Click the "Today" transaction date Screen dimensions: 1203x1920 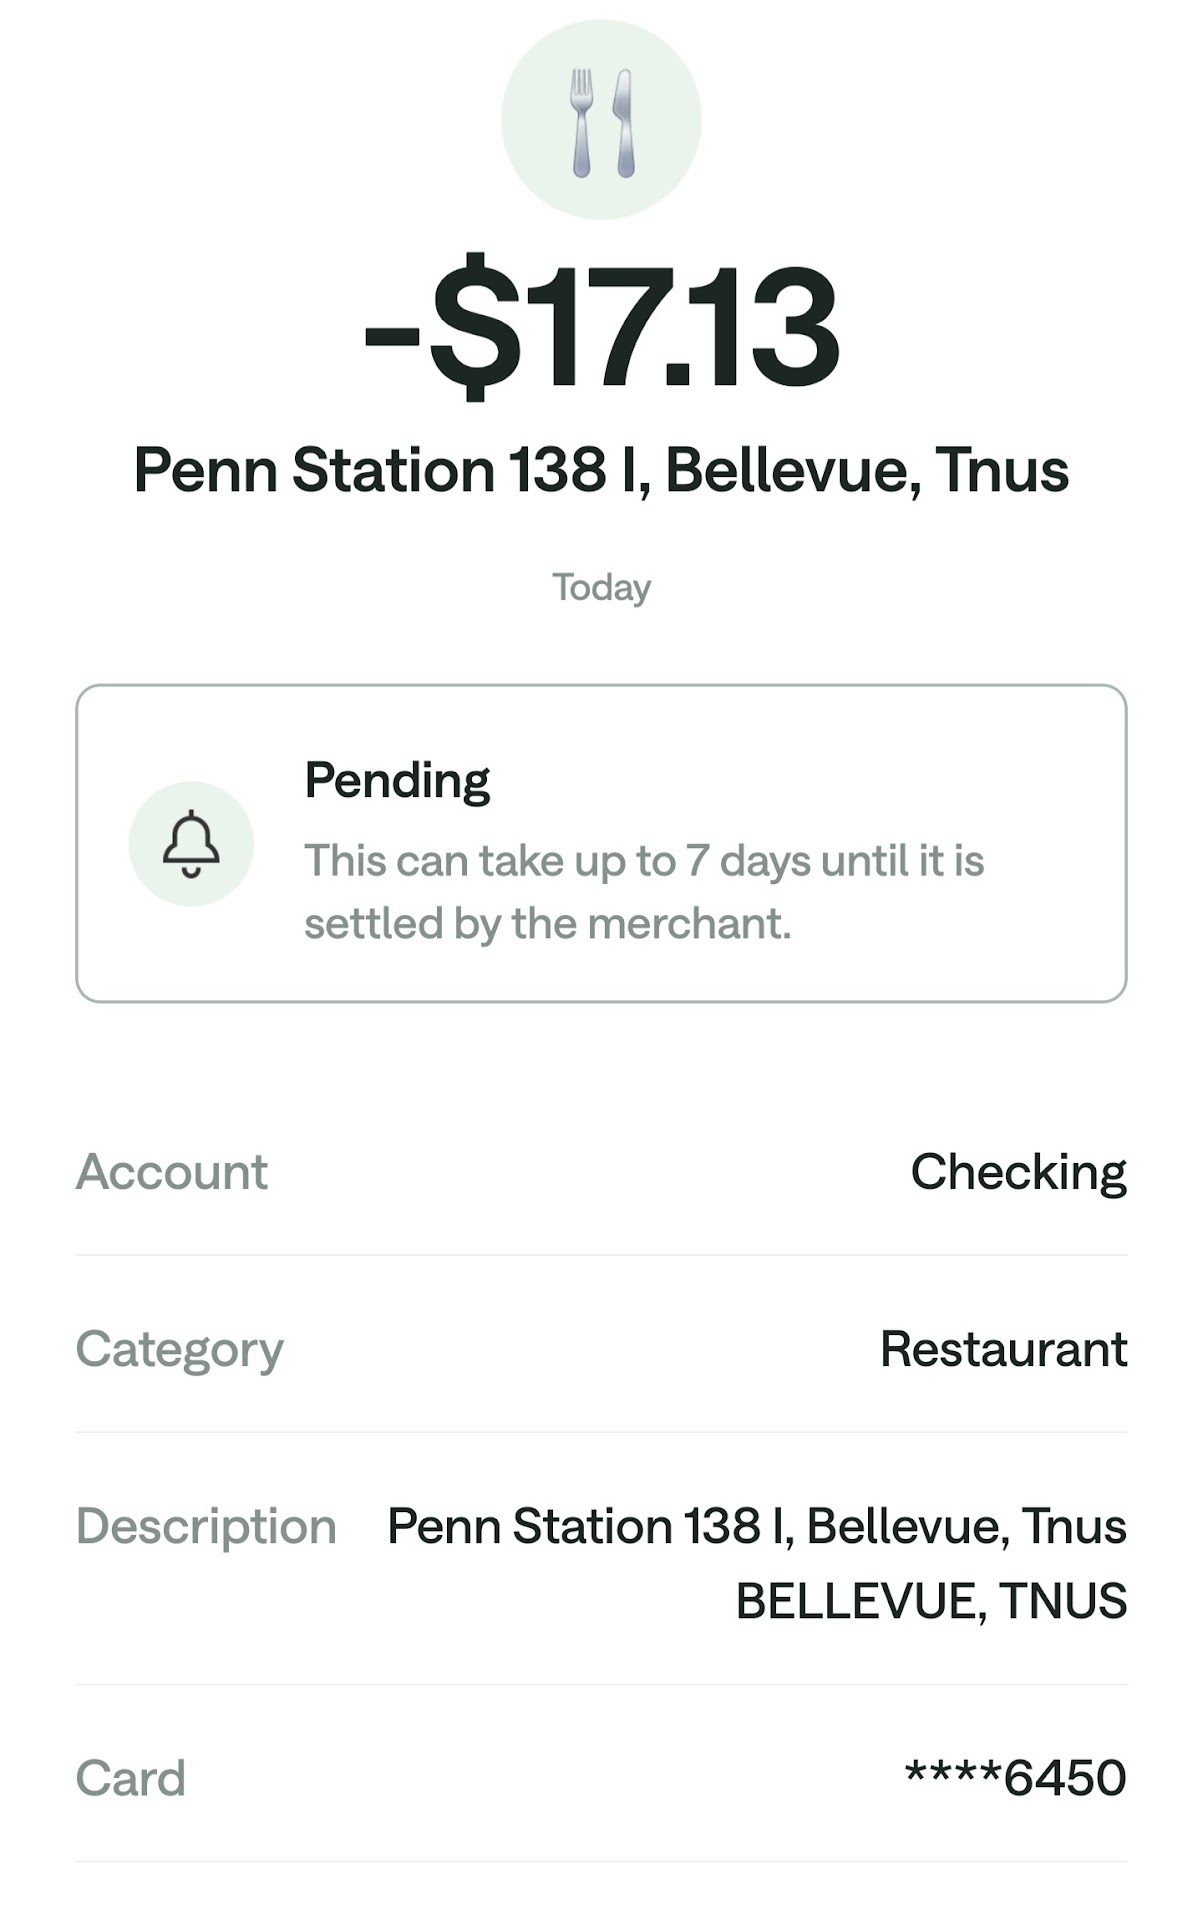click(x=601, y=587)
